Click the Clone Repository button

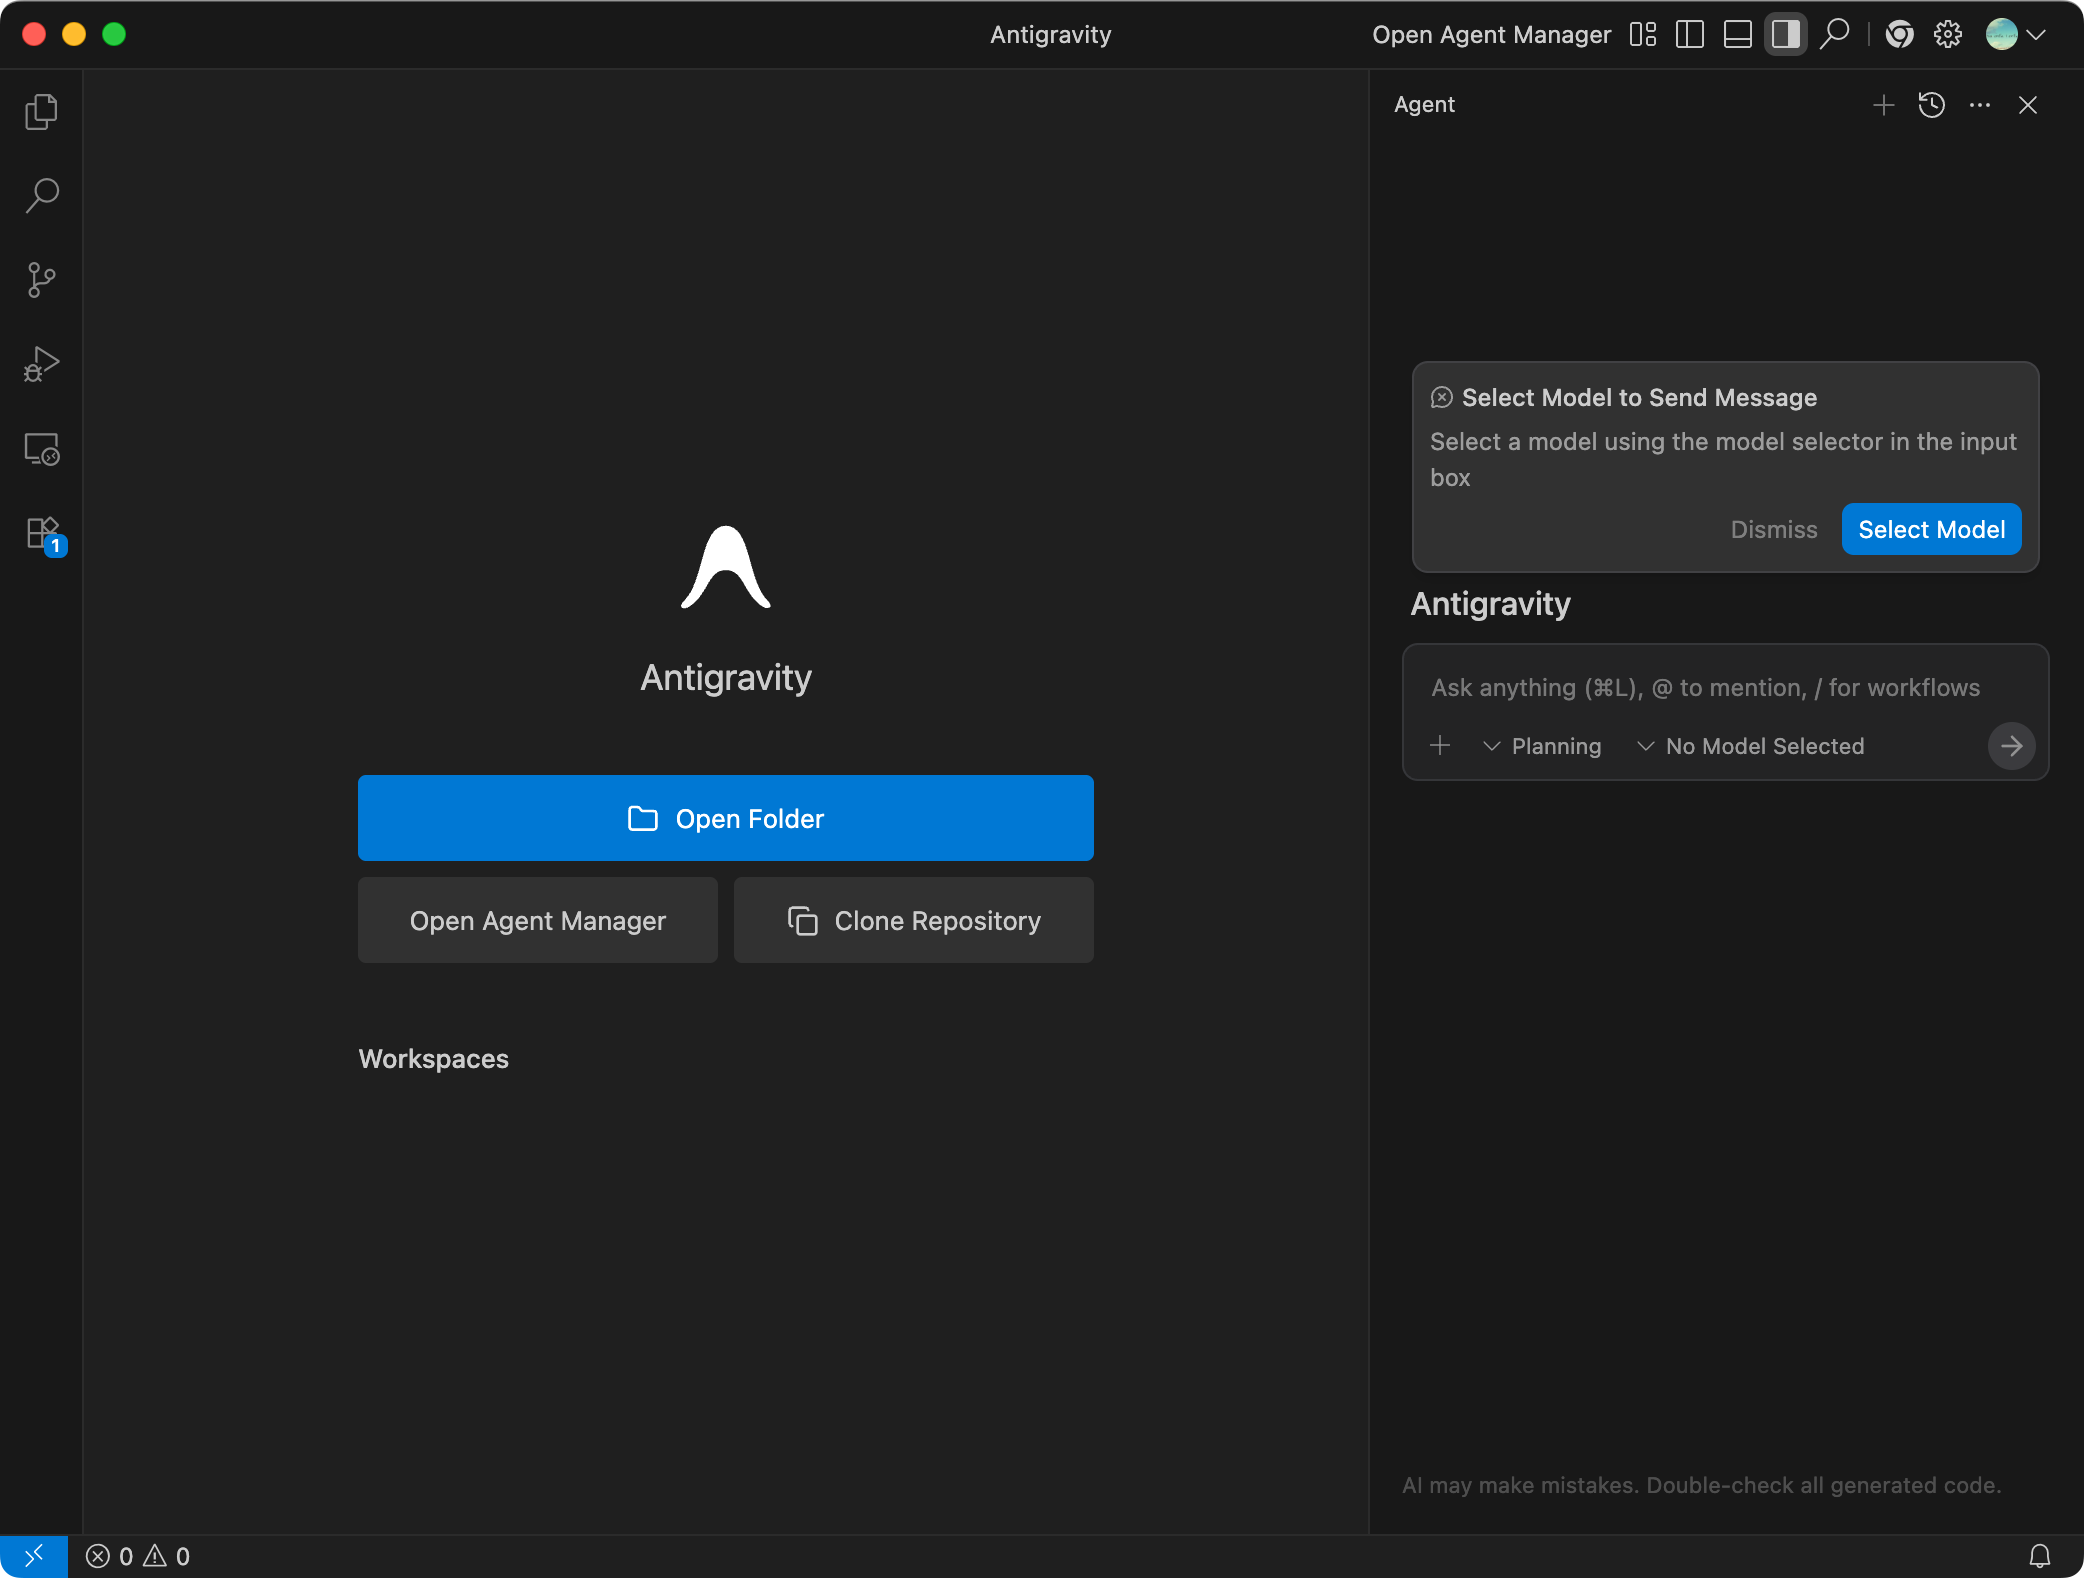(913, 920)
